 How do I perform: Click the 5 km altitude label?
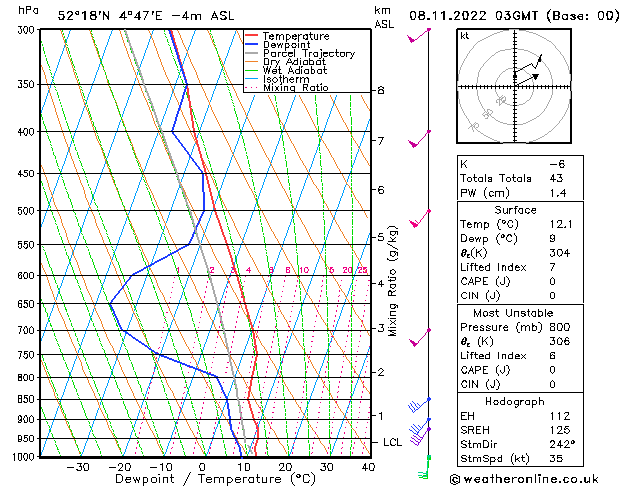(381, 237)
